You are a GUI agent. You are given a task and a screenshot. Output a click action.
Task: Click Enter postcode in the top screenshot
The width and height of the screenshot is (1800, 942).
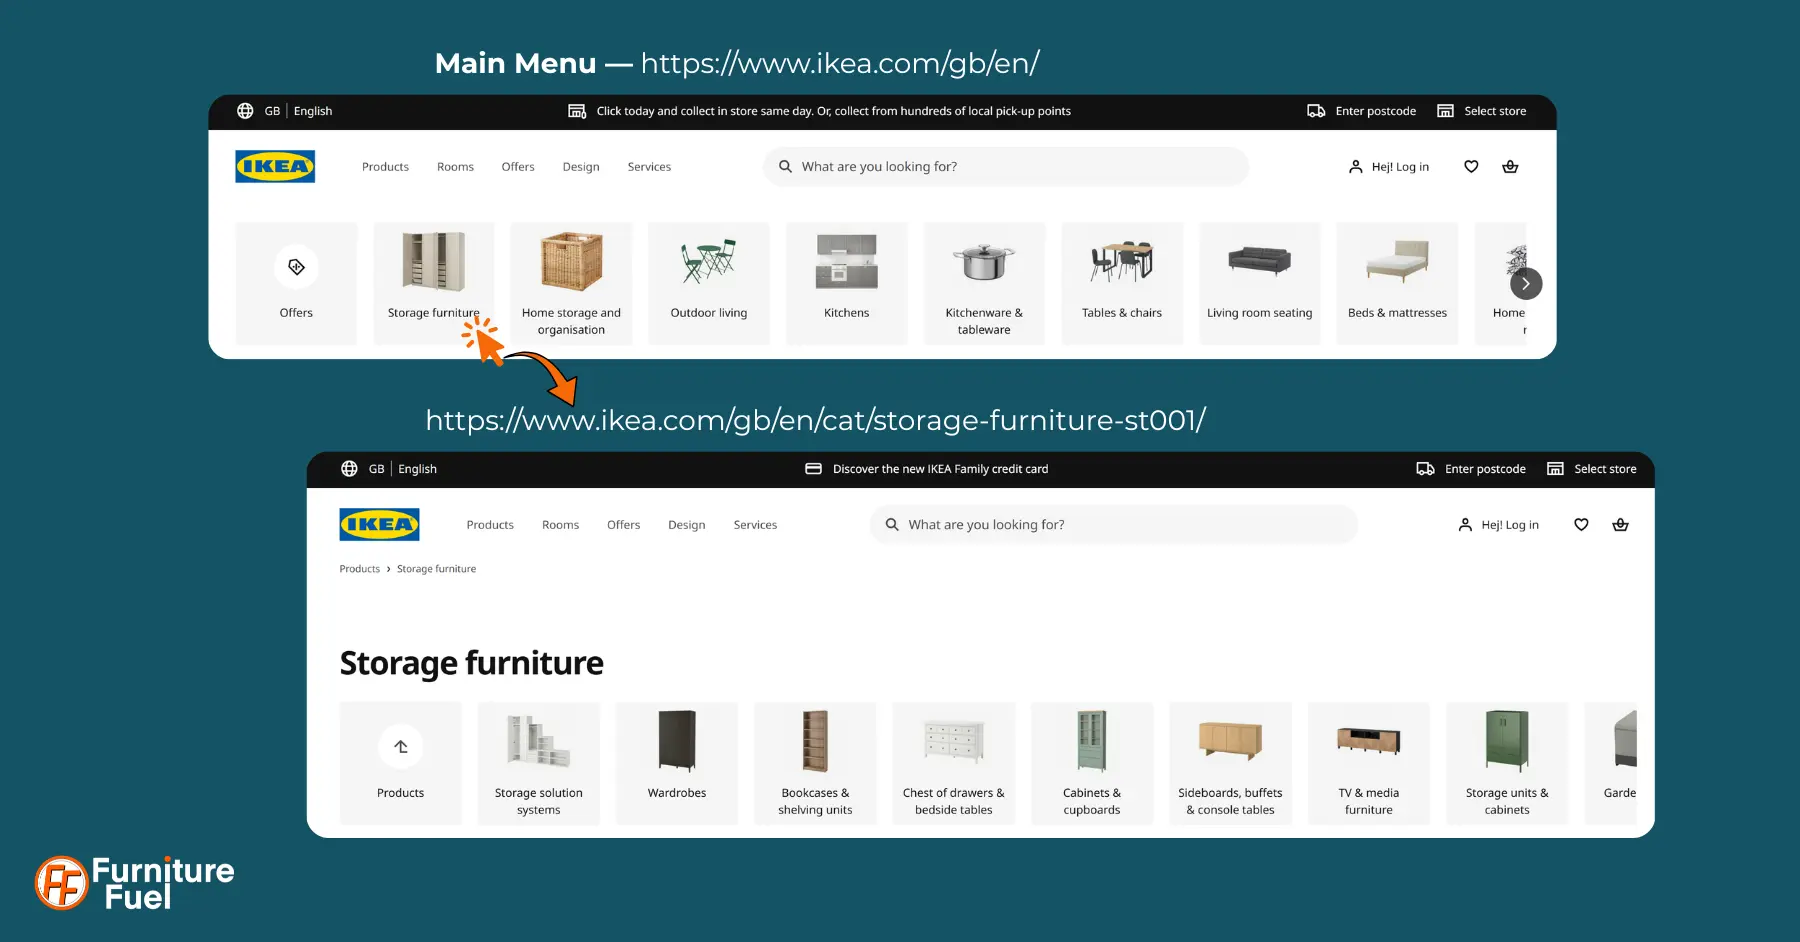tap(1375, 111)
